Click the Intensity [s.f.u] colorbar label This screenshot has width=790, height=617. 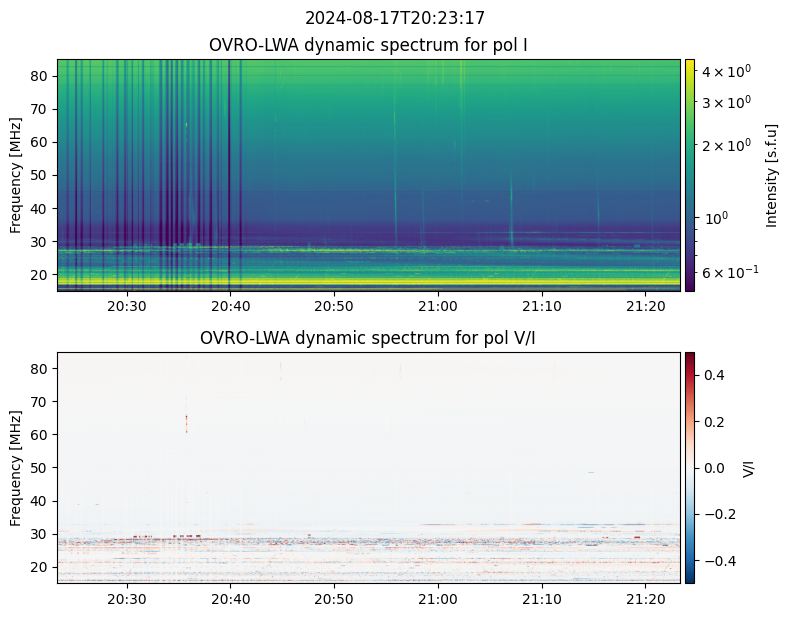771,175
